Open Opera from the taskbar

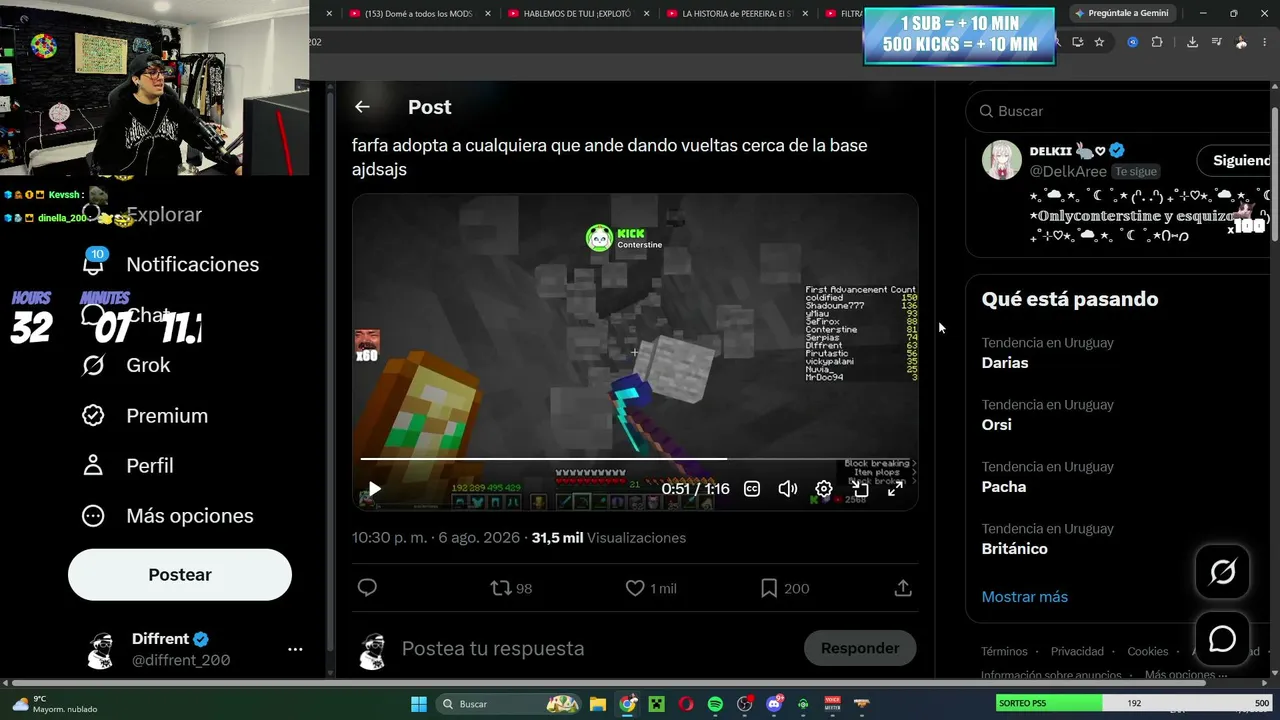pos(686,704)
